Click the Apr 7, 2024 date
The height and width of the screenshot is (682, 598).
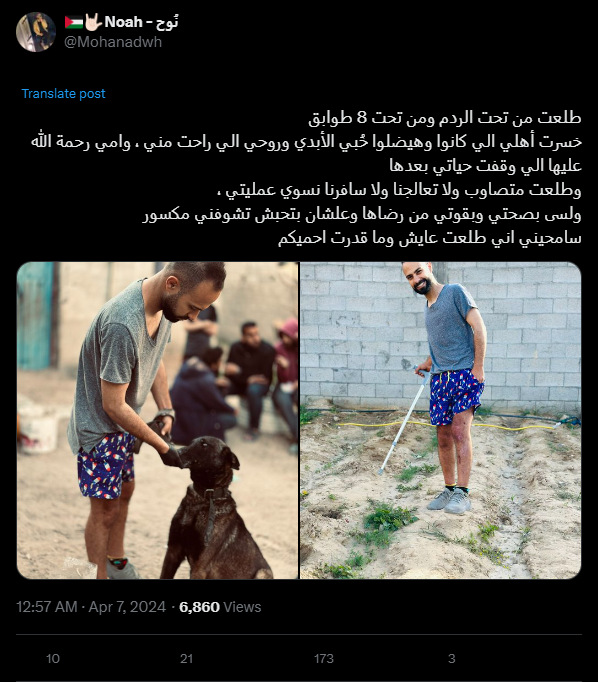tap(127, 607)
